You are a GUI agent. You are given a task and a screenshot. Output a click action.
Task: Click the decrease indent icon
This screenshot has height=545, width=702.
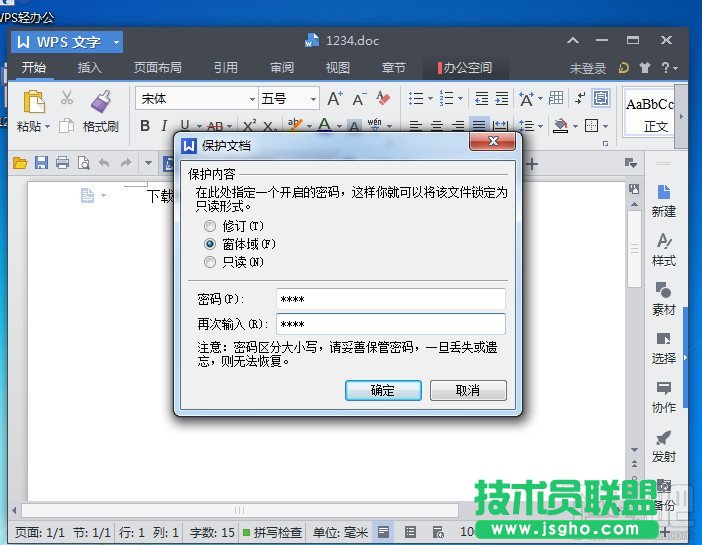[x=482, y=98]
